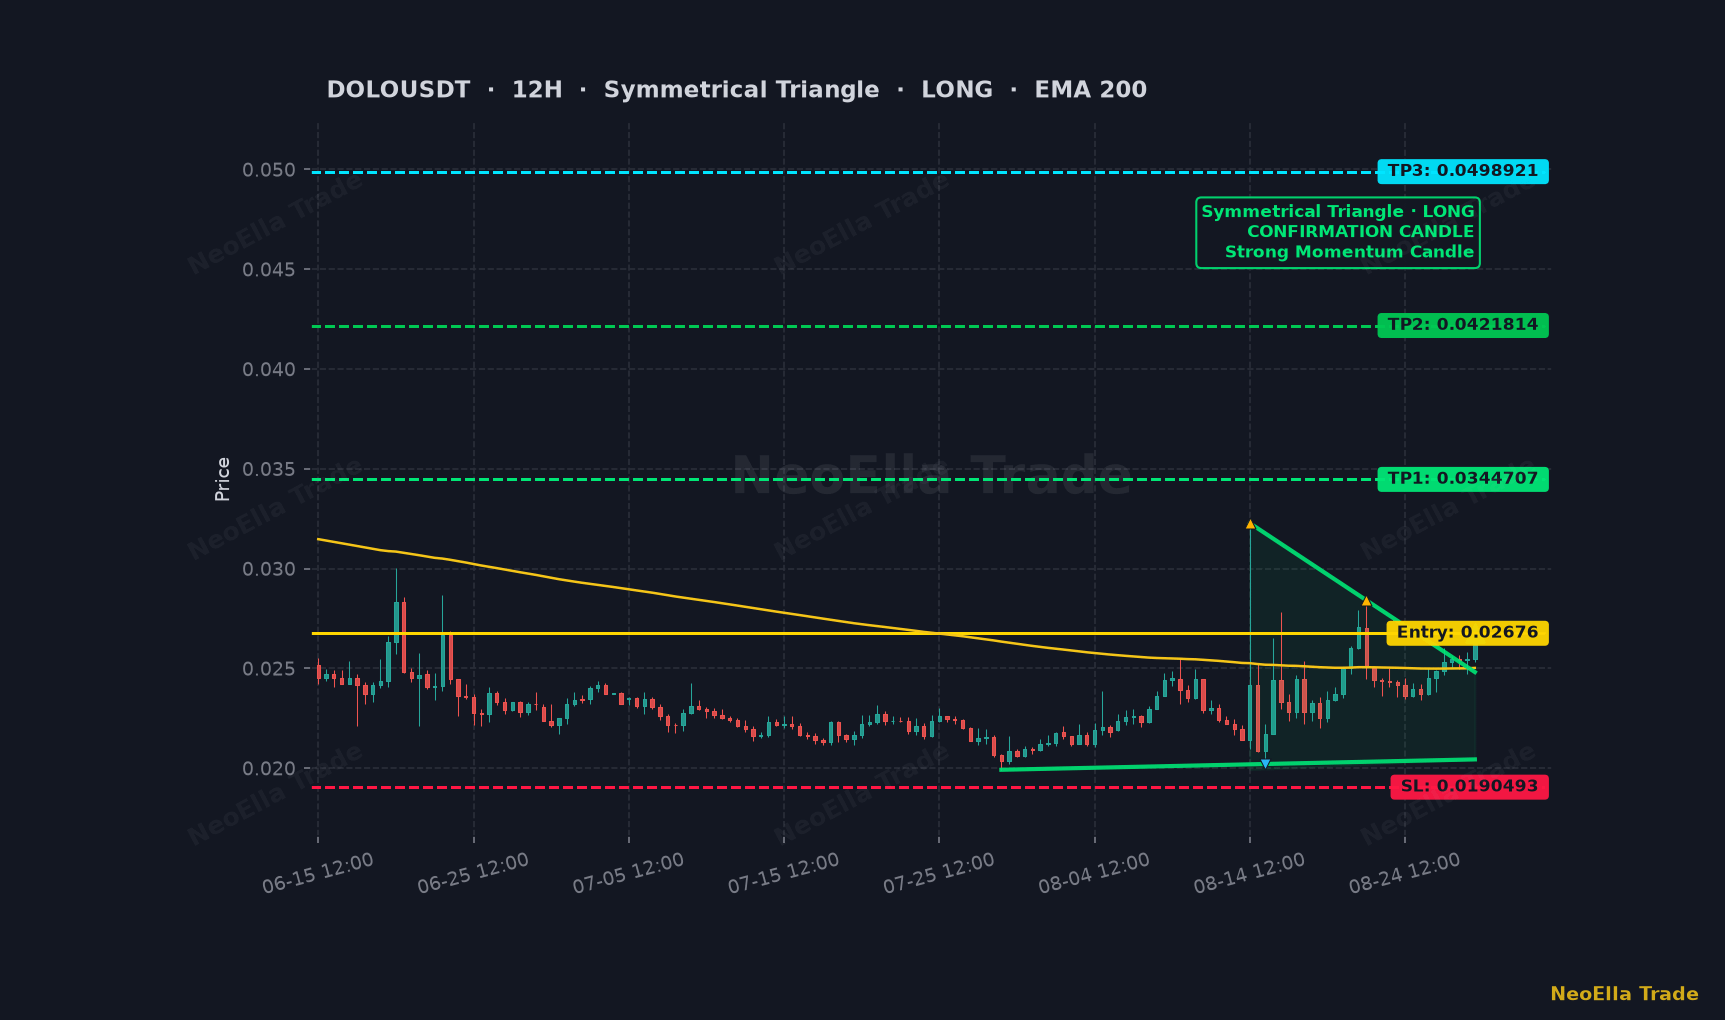Click the green descending upper triangle trendline

1362,597
